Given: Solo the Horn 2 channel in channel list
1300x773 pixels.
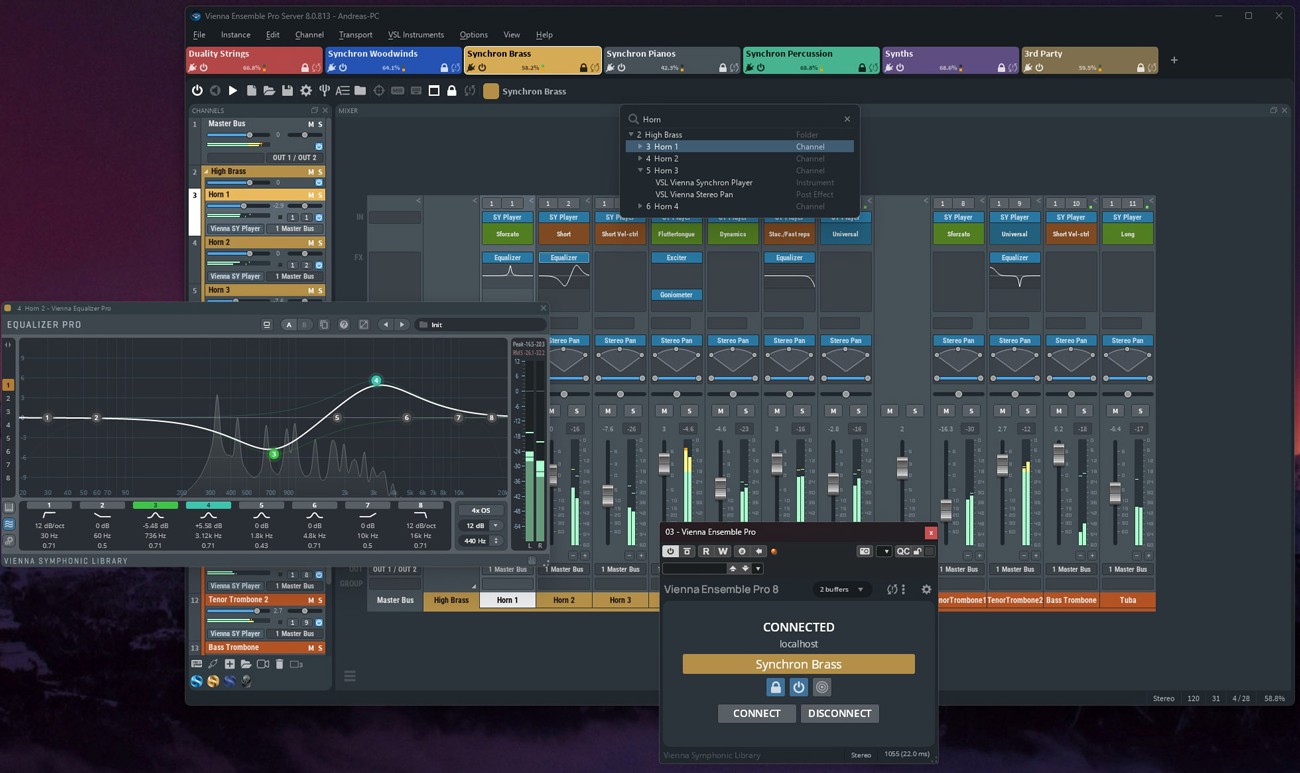Looking at the screenshot, I should pyautogui.click(x=320, y=243).
